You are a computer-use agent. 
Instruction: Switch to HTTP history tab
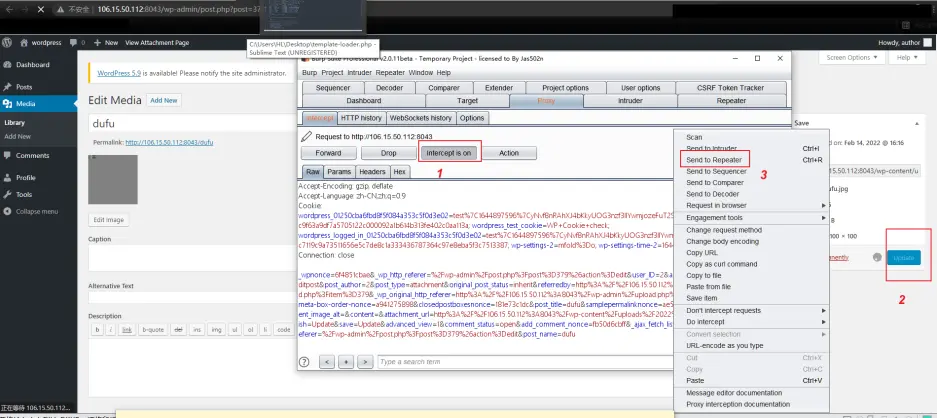point(362,118)
